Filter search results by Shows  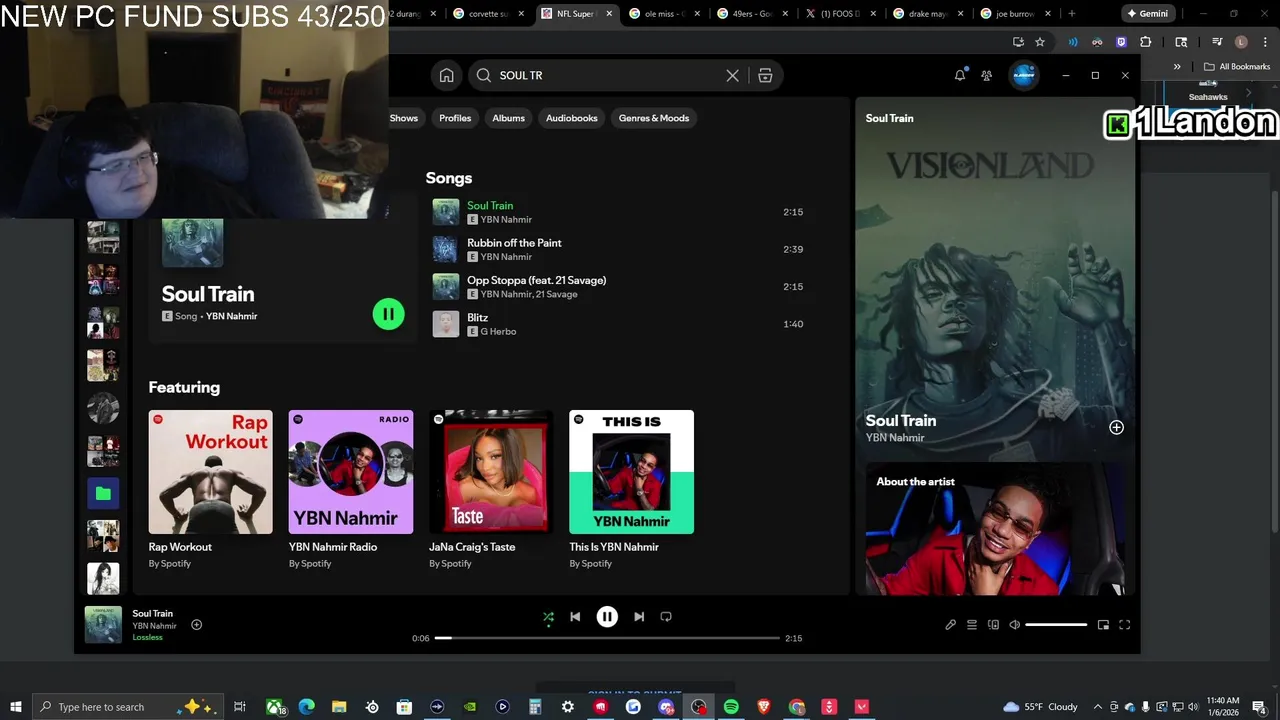(403, 118)
